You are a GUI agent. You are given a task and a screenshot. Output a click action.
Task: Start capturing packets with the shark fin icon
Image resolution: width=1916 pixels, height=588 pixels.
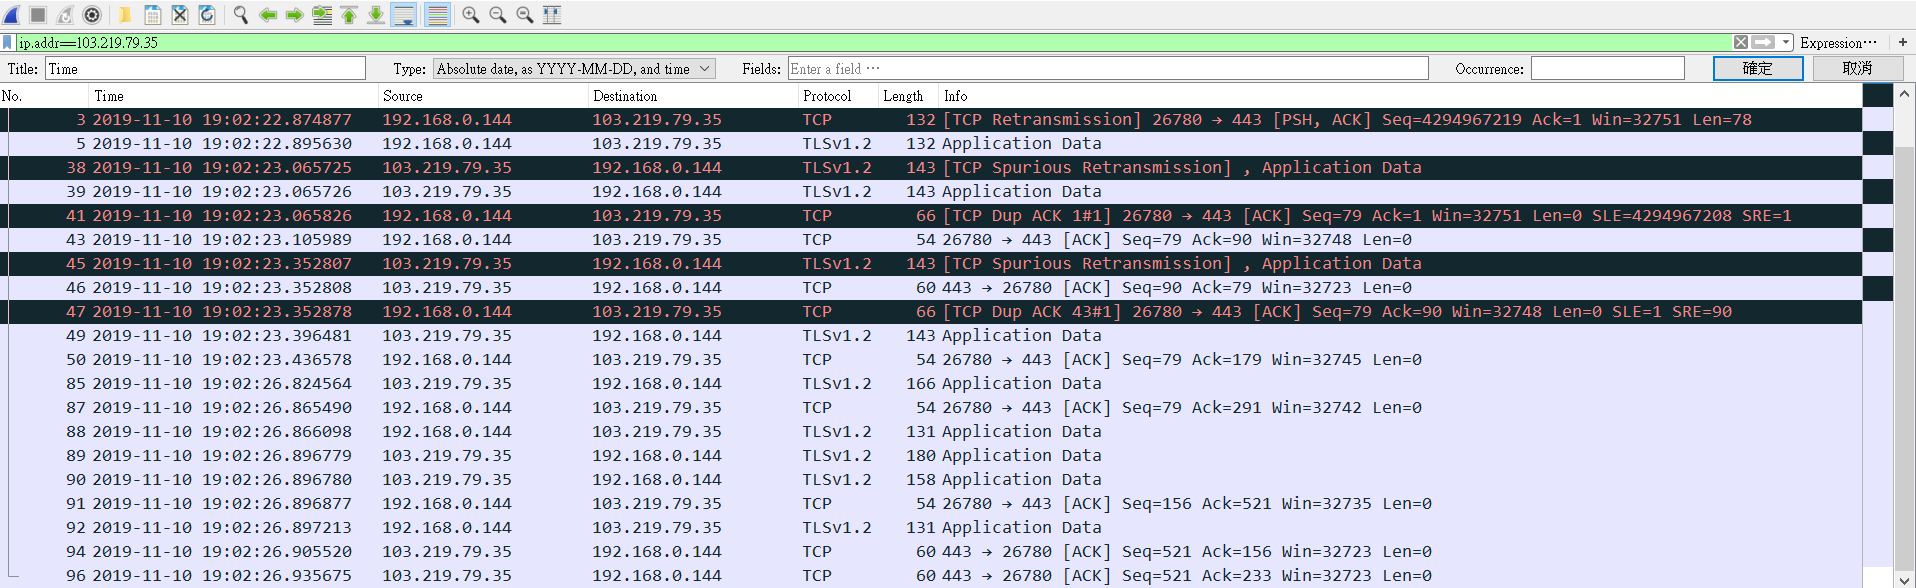[12, 15]
